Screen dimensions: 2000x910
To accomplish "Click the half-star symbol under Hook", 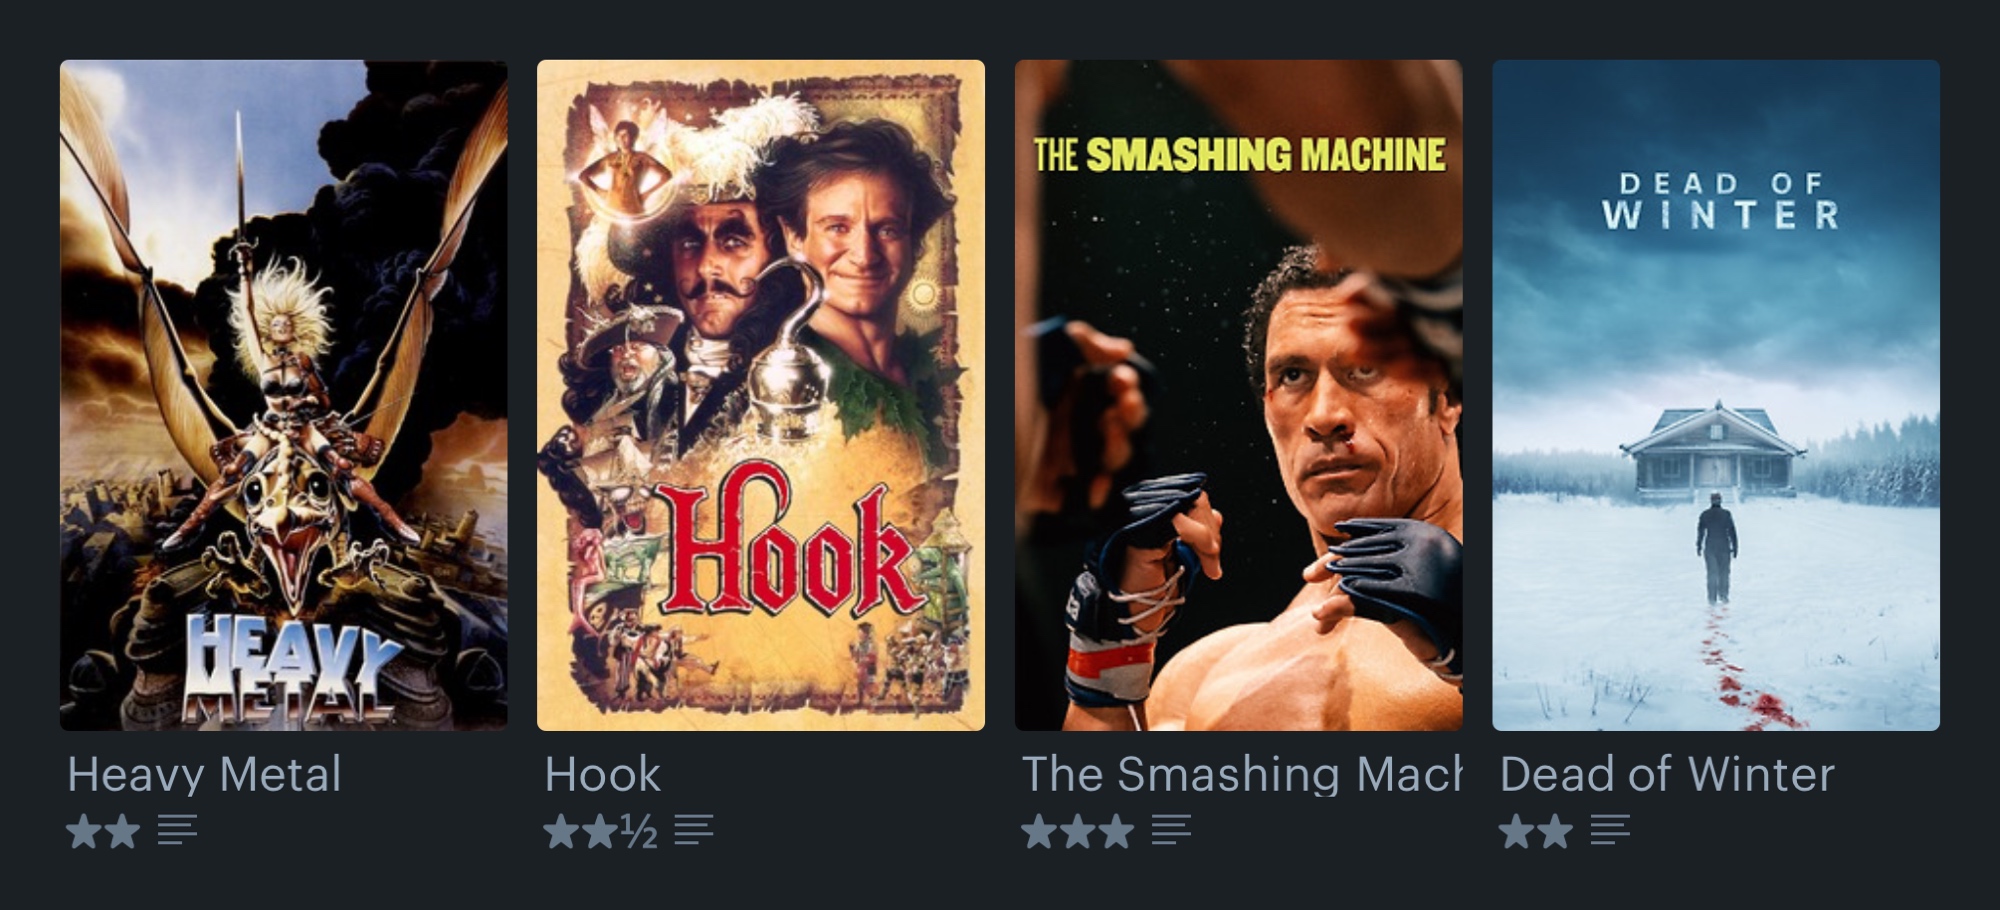I will [x=639, y=832].
